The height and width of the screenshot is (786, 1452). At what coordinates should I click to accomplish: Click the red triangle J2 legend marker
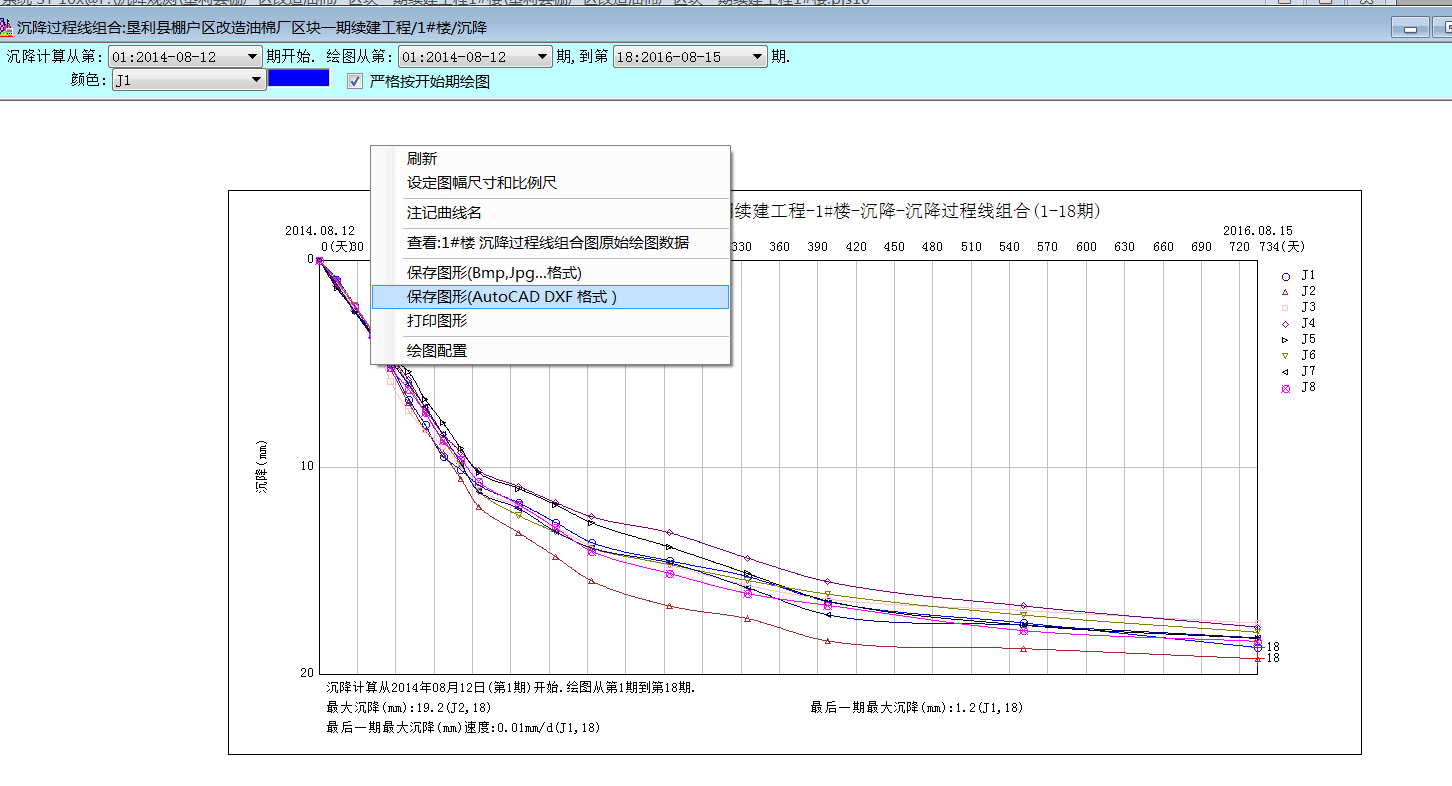click(1286, 292)
